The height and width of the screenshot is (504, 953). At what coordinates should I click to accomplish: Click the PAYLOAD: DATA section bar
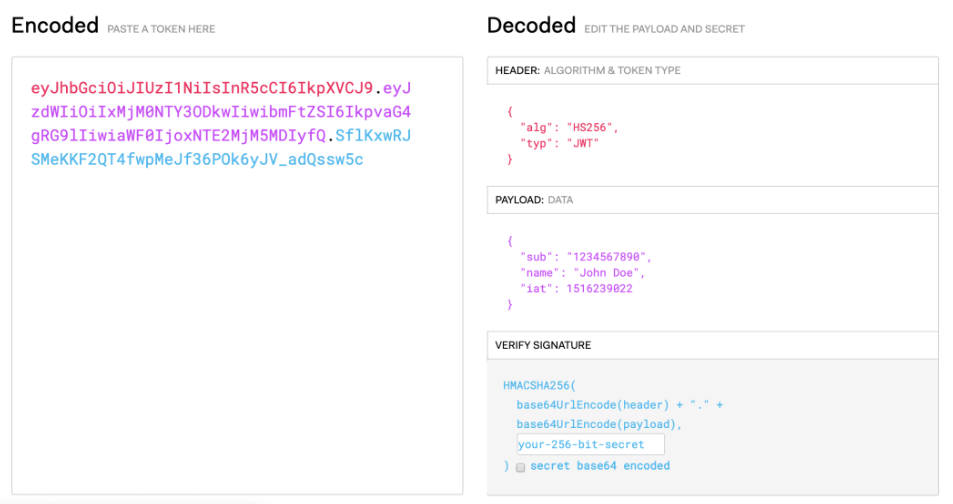tap(712, 200)
